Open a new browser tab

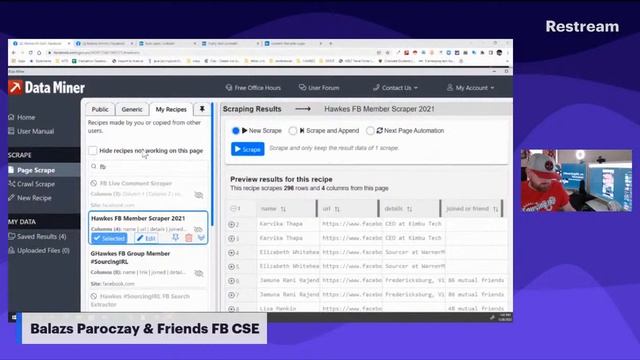[x=331, y=43]
